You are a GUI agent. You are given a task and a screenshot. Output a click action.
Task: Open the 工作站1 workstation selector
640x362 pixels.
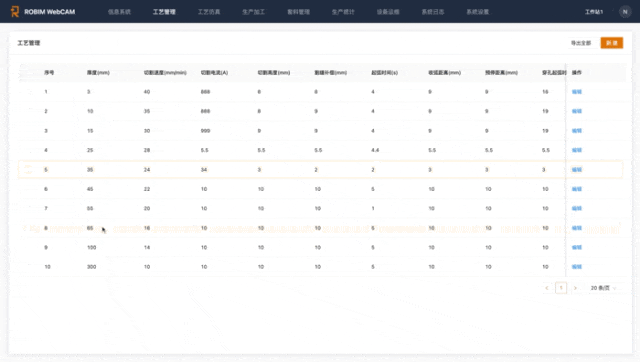coord(594,12)
